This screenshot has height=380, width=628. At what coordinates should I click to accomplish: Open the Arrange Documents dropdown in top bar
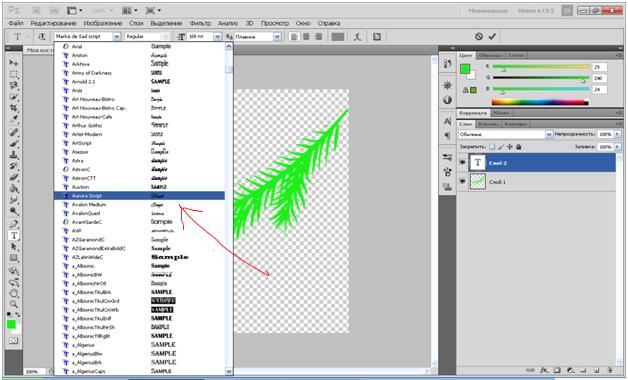(131, 10)
